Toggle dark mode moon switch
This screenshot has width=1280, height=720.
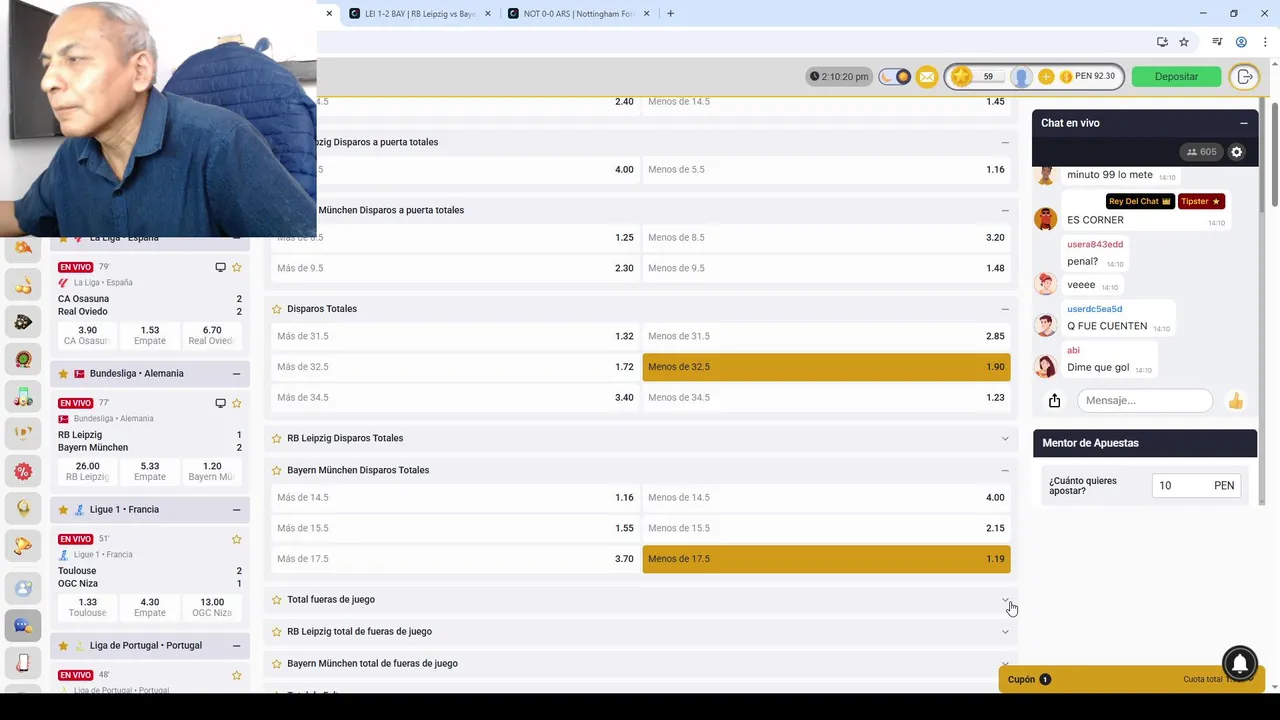tap(895, 77)
